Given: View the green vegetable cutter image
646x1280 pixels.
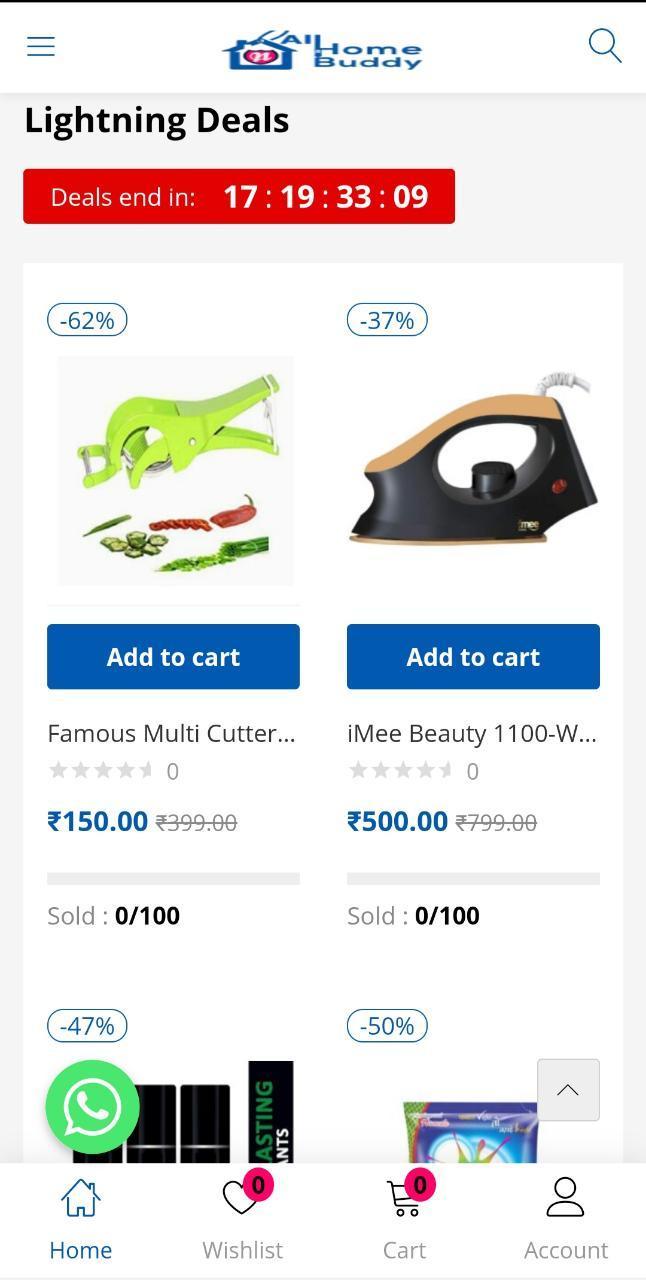Looking at the screenshot, I should [175, 470].
